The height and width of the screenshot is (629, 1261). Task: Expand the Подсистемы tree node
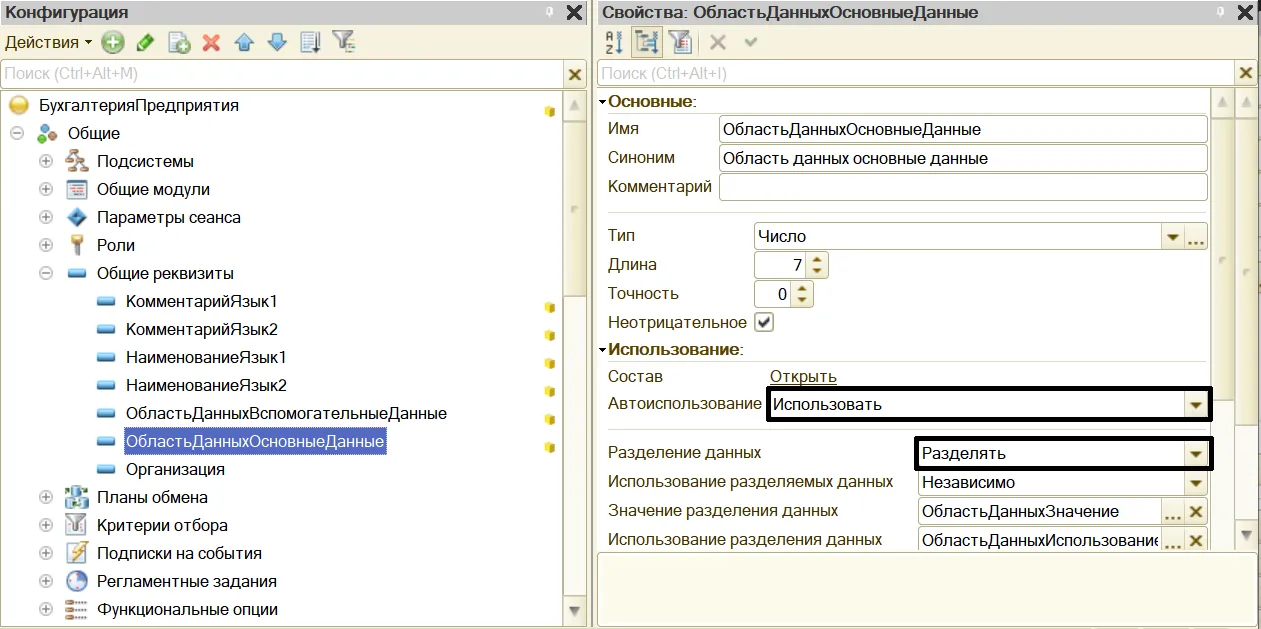point(46,161)
